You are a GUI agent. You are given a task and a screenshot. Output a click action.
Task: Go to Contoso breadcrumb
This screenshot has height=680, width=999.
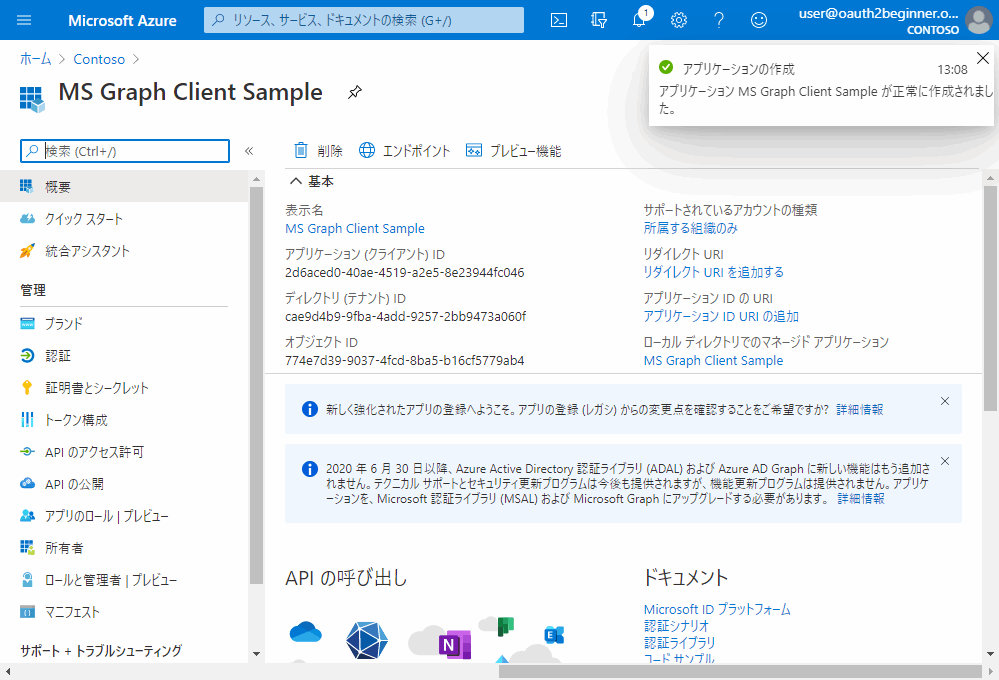[99, 59]
